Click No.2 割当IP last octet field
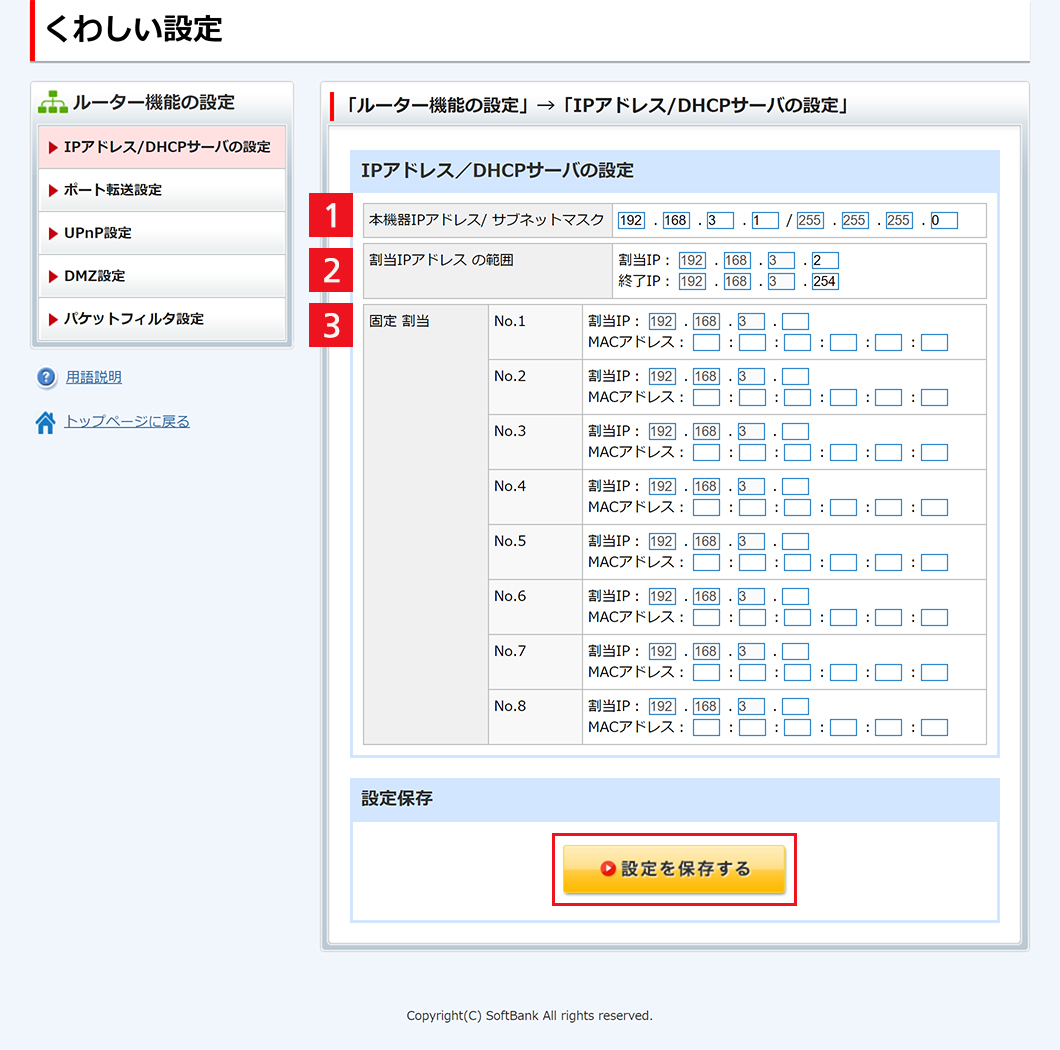Image resolution: width=1060 pixels, height=1050 pixels. click(795, 377)
